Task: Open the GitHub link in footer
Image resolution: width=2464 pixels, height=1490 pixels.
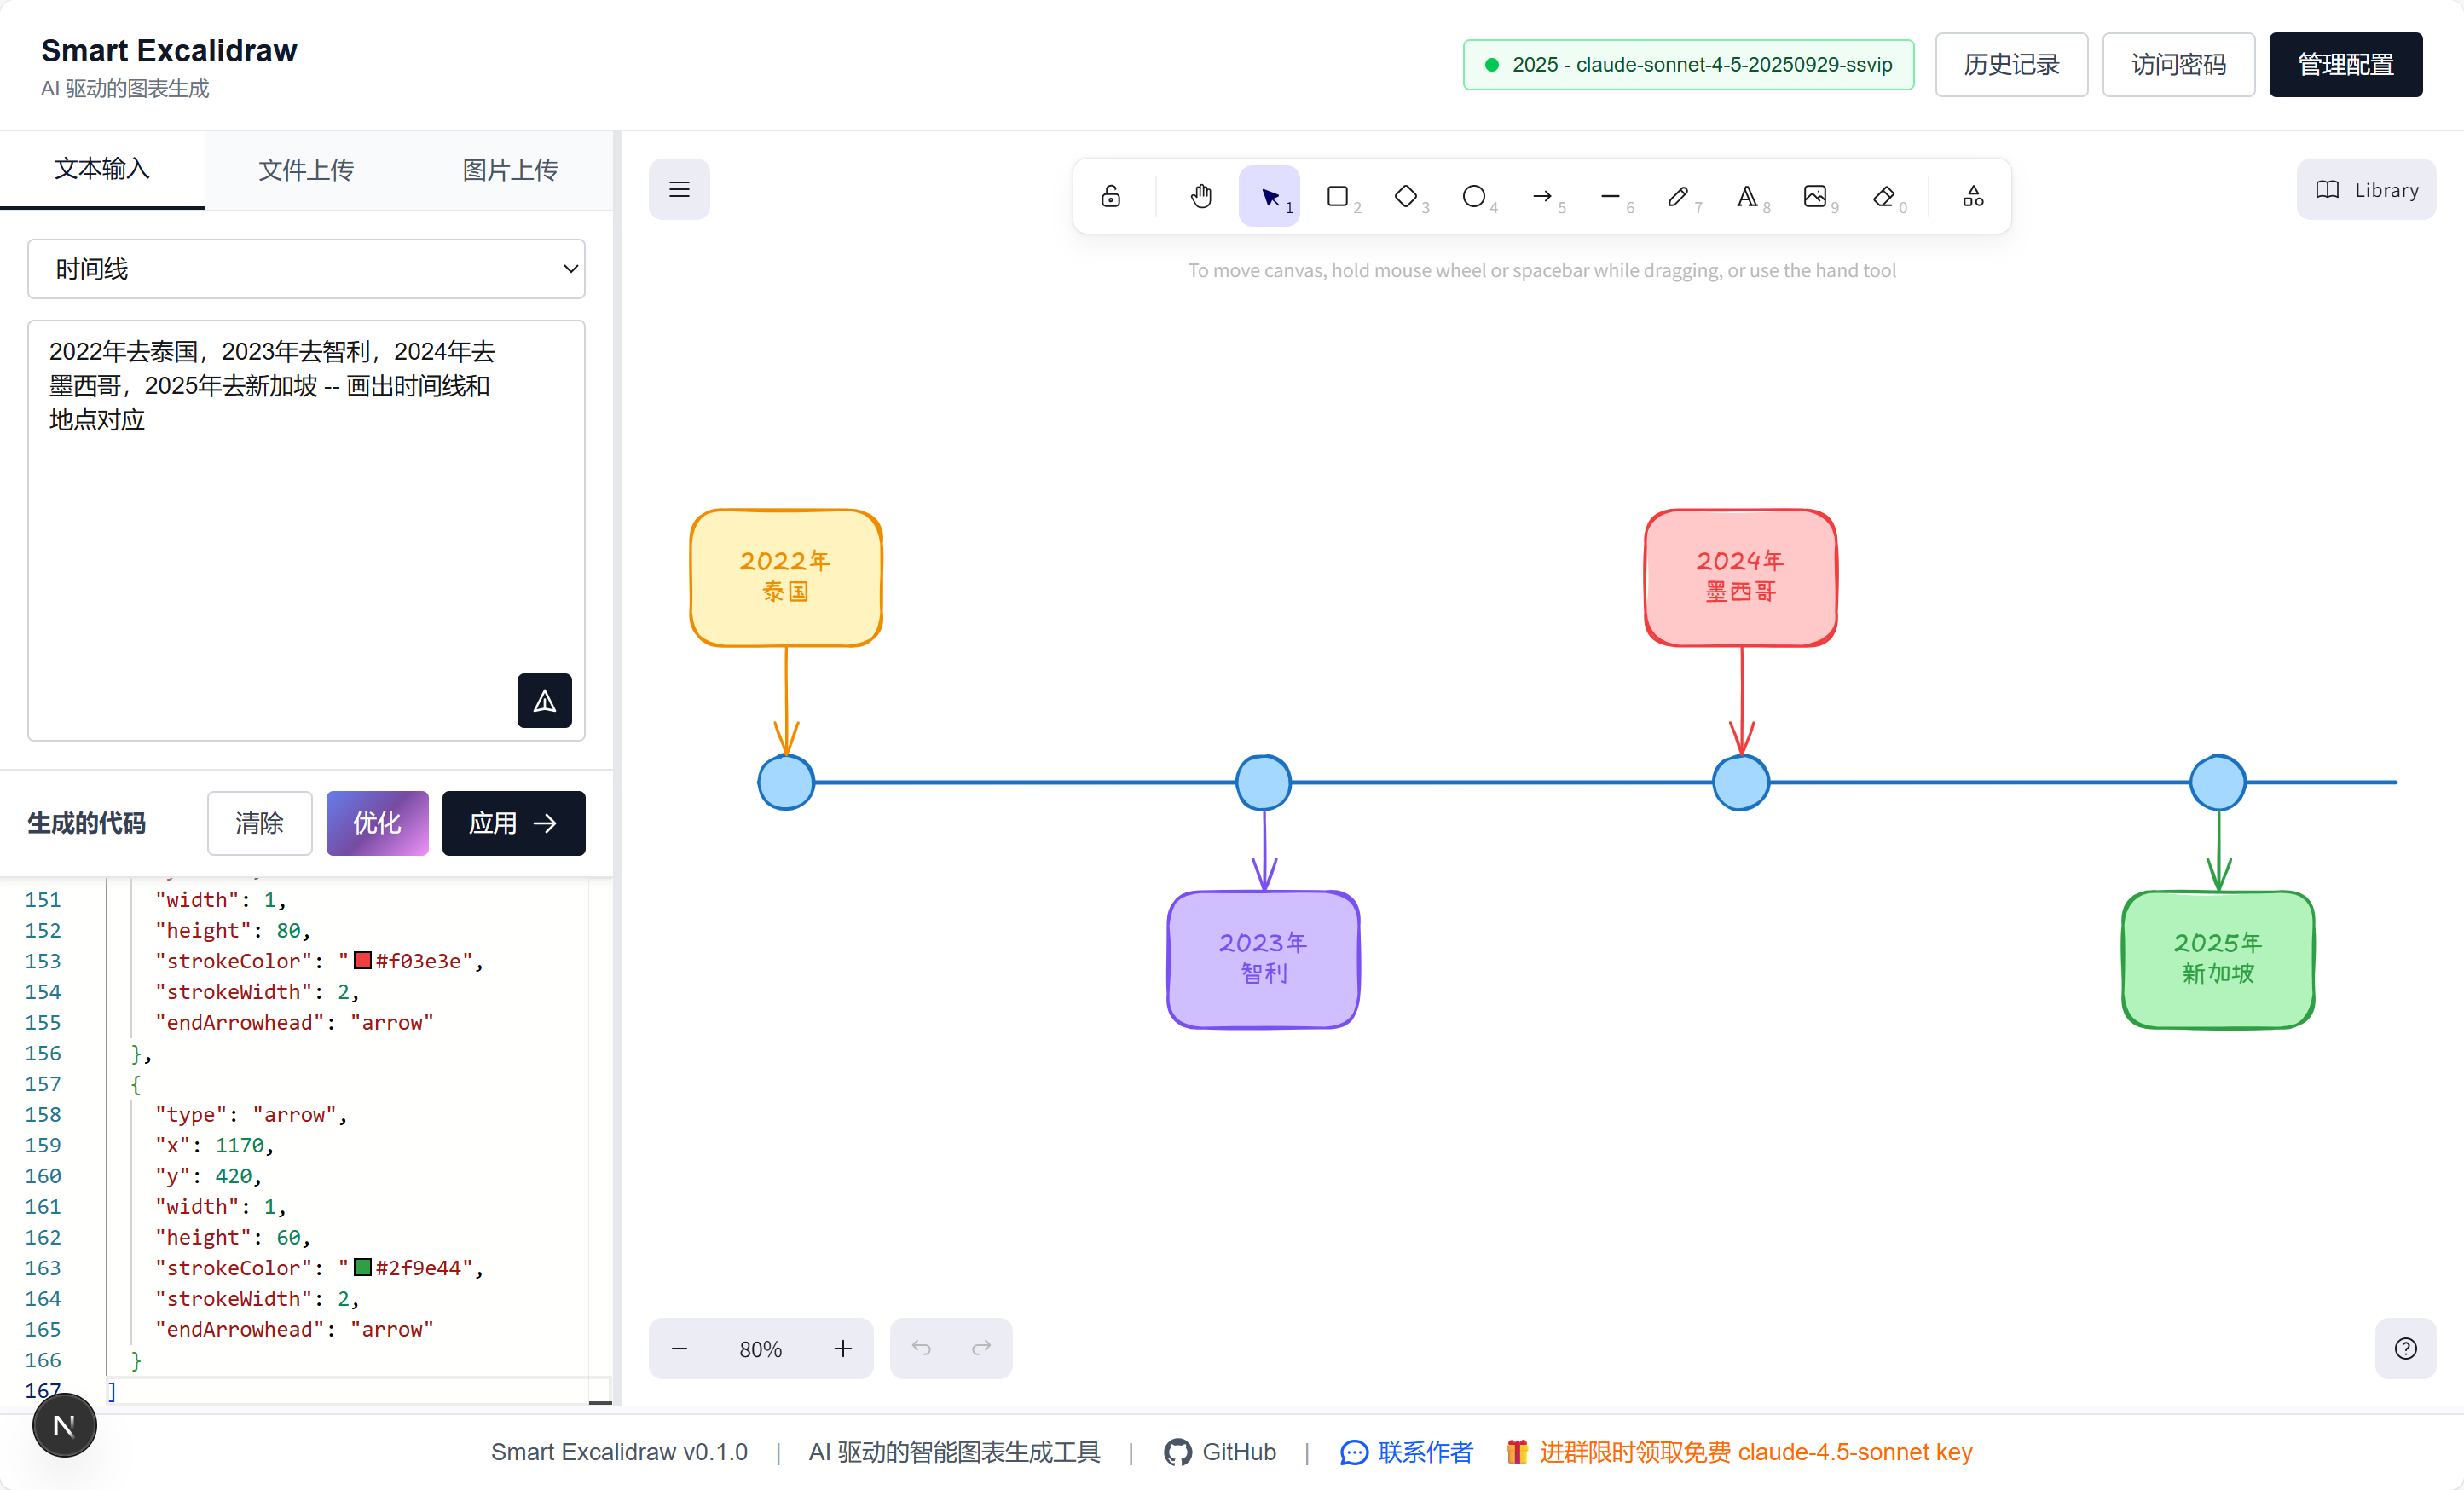Action: click(x=1220, y=1451)
